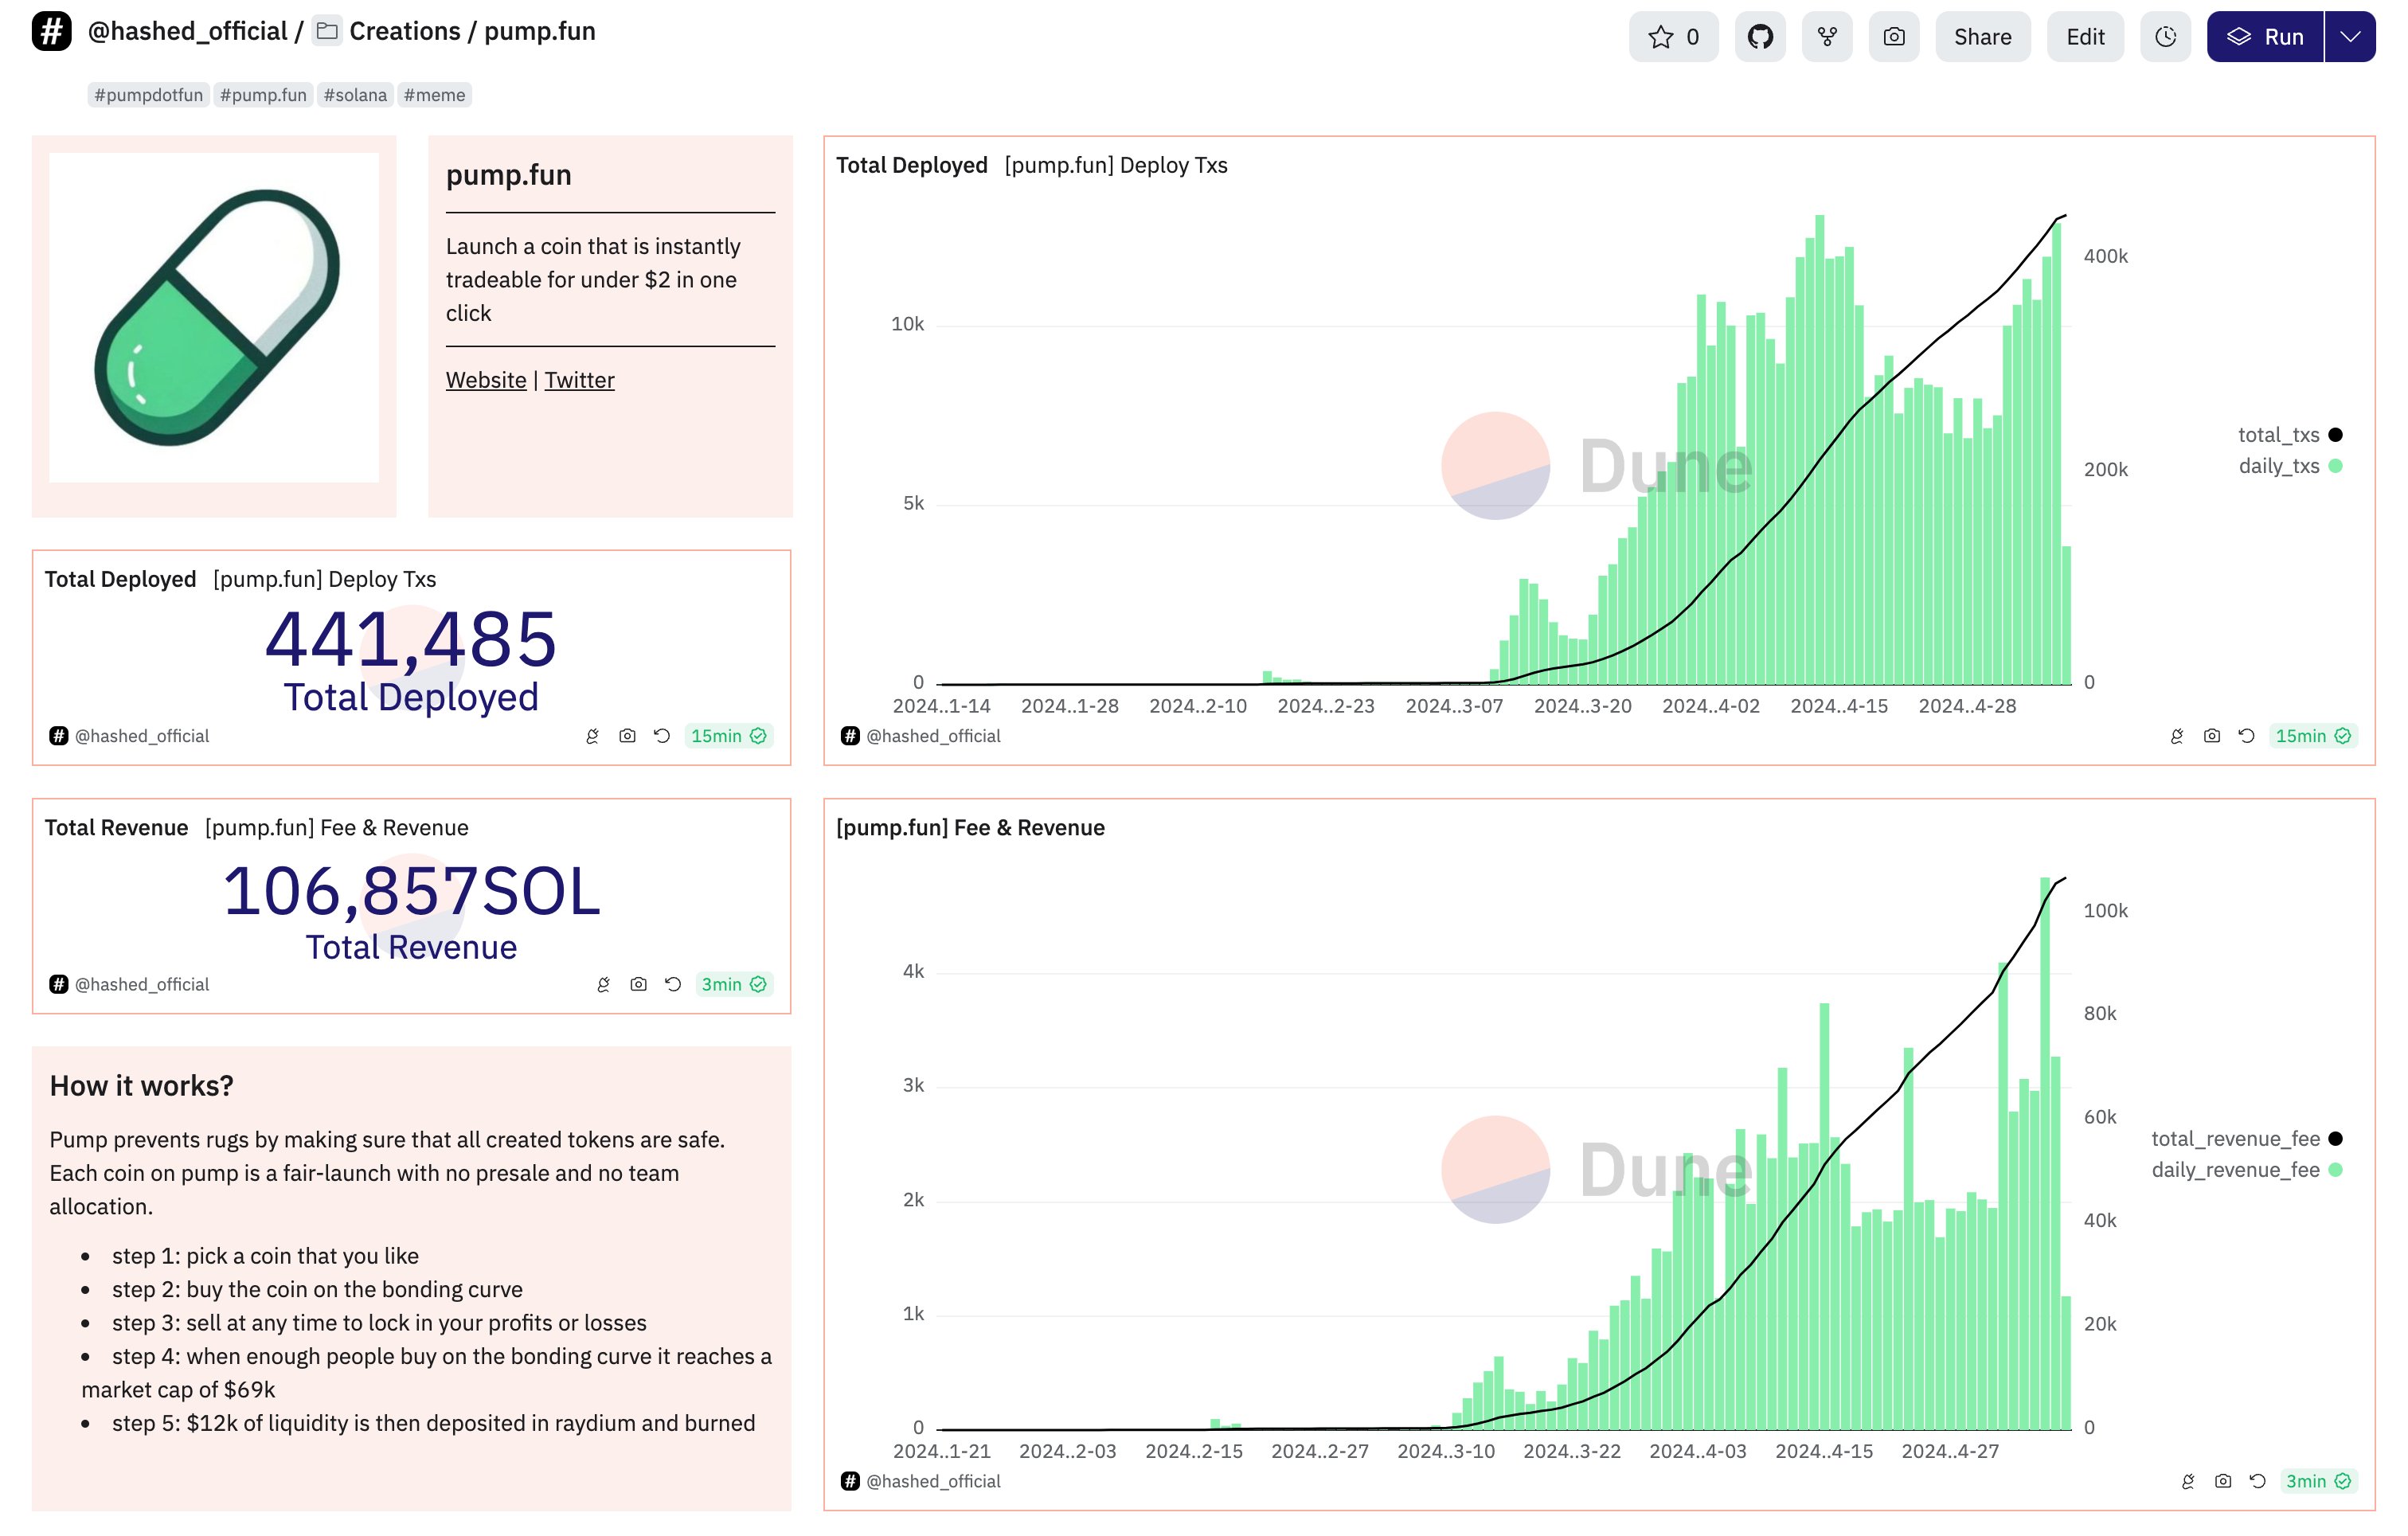Click total_revenue_fee black legend dot

pos(2335,1139)
